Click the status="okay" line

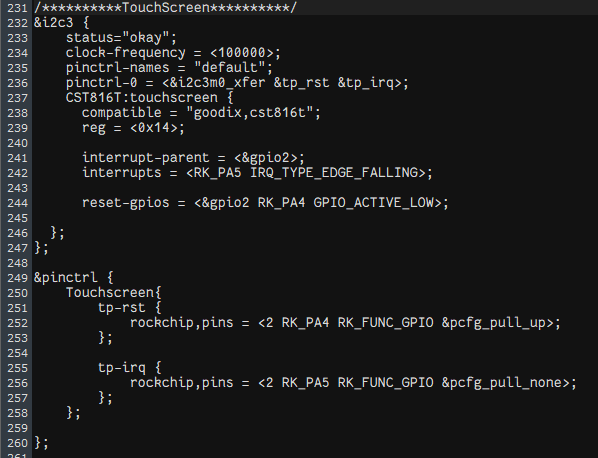(121, 38)
